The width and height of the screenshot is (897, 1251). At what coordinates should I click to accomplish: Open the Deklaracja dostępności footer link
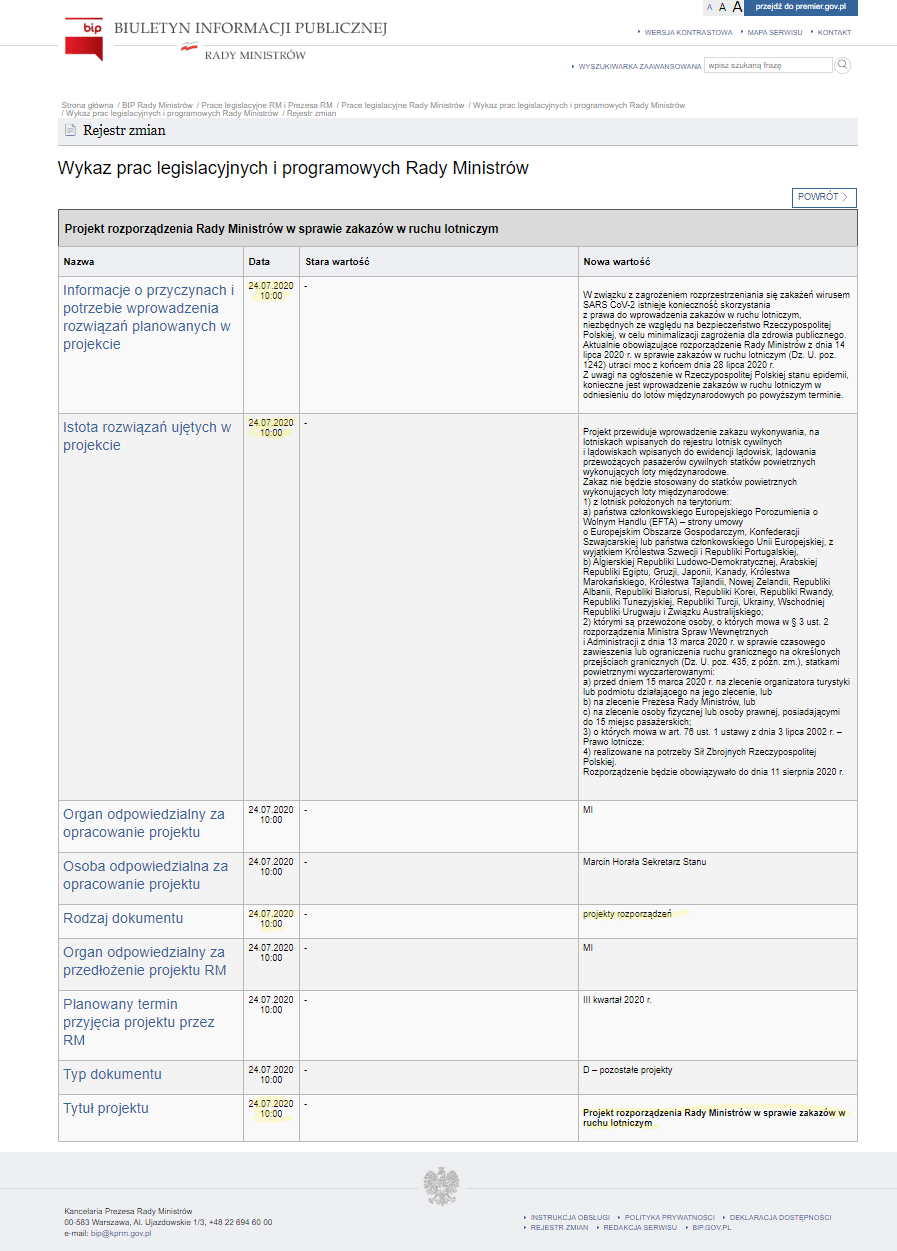[x=780, y=1217]
